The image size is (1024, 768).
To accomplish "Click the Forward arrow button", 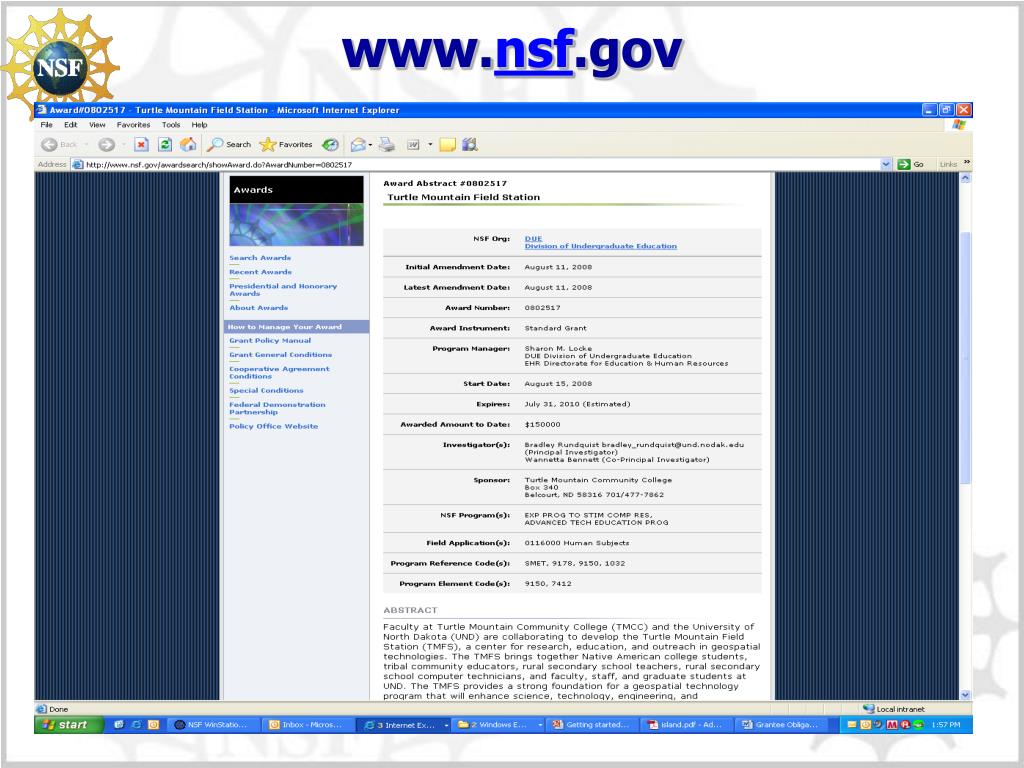I will point(106,145).
